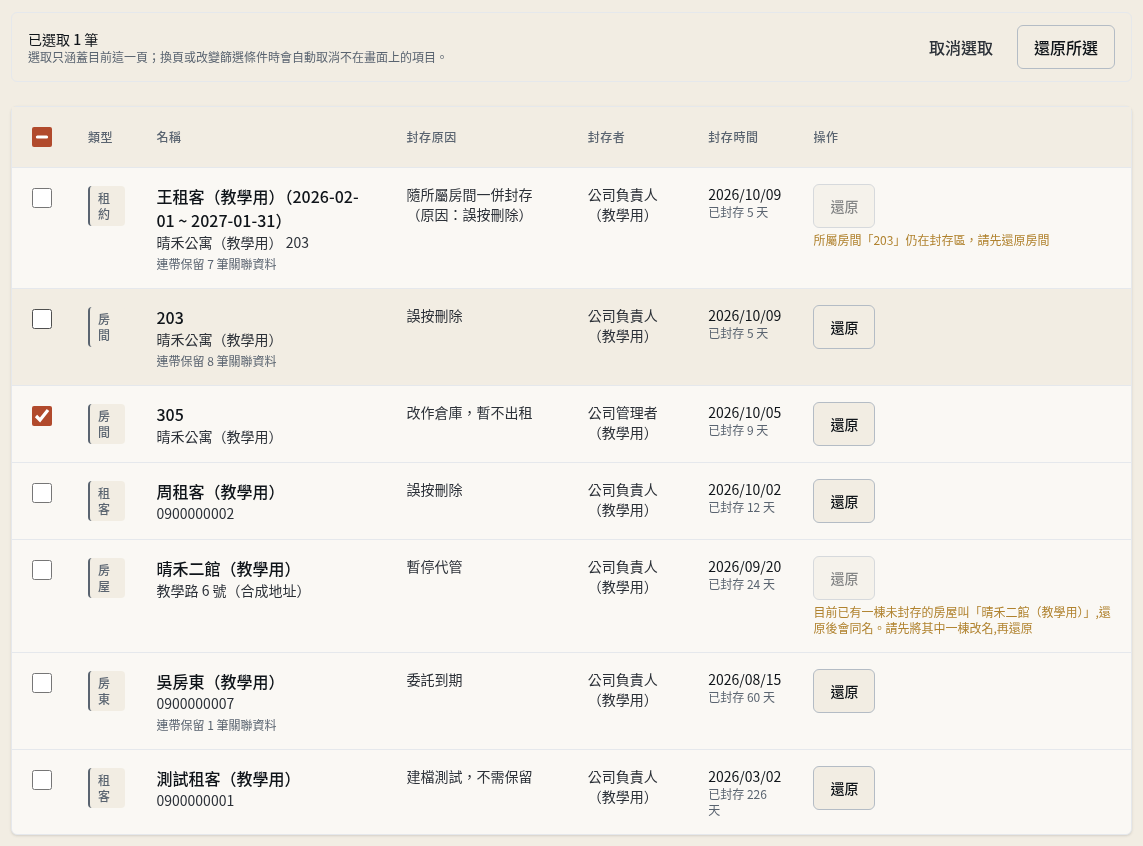Click address 教學路 6 號(合成地址)
This screenshot has height=846, width=1143.
click(230, 592)
